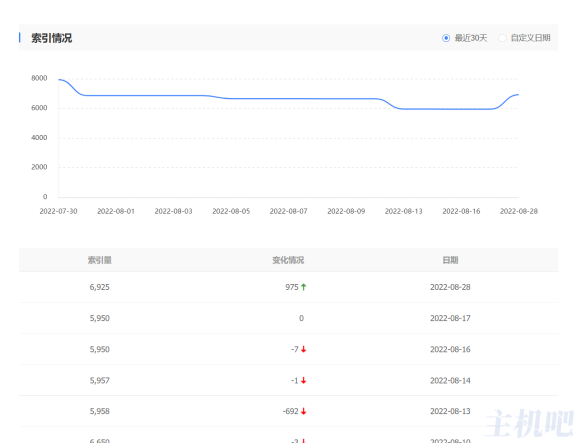This screenshot has height=443, width=576.
Task: Click the y-axis label 8000
Action: [39, 78]
